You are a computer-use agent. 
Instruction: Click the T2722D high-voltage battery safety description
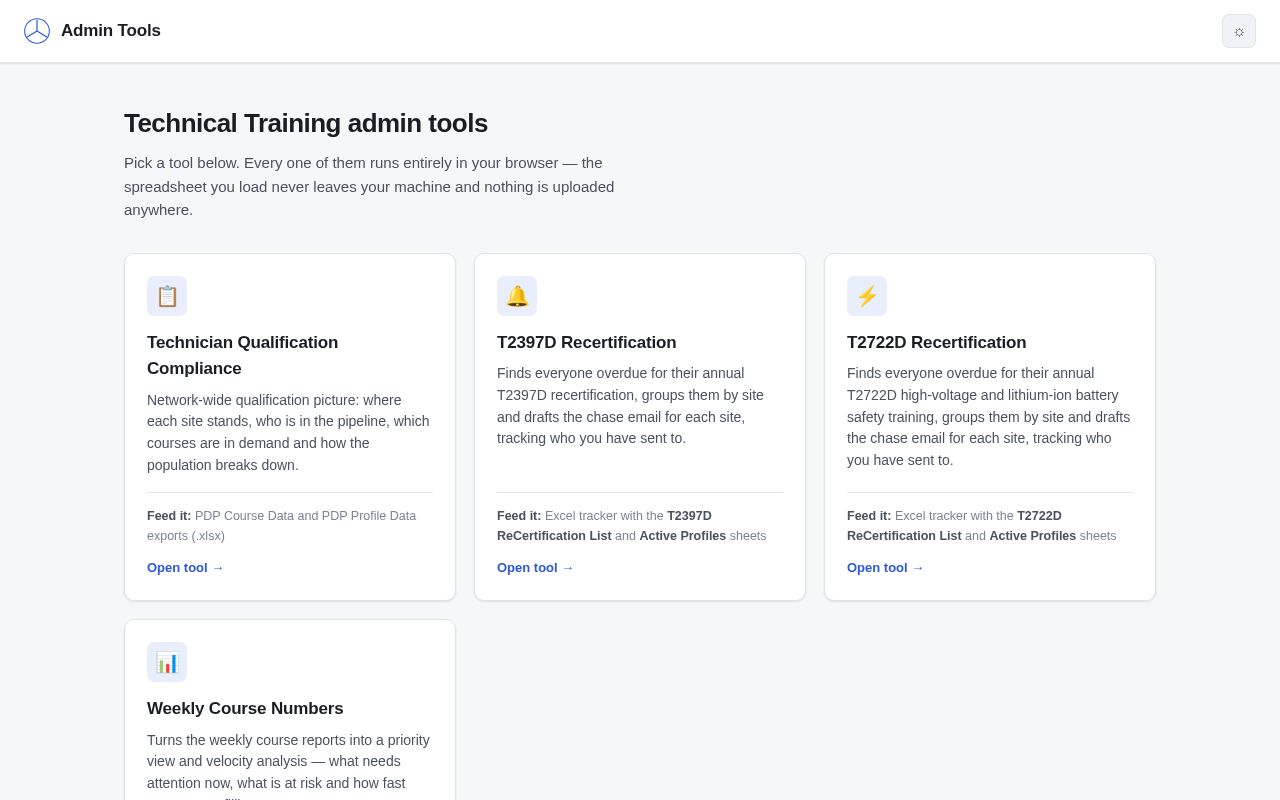pos(989,417)
